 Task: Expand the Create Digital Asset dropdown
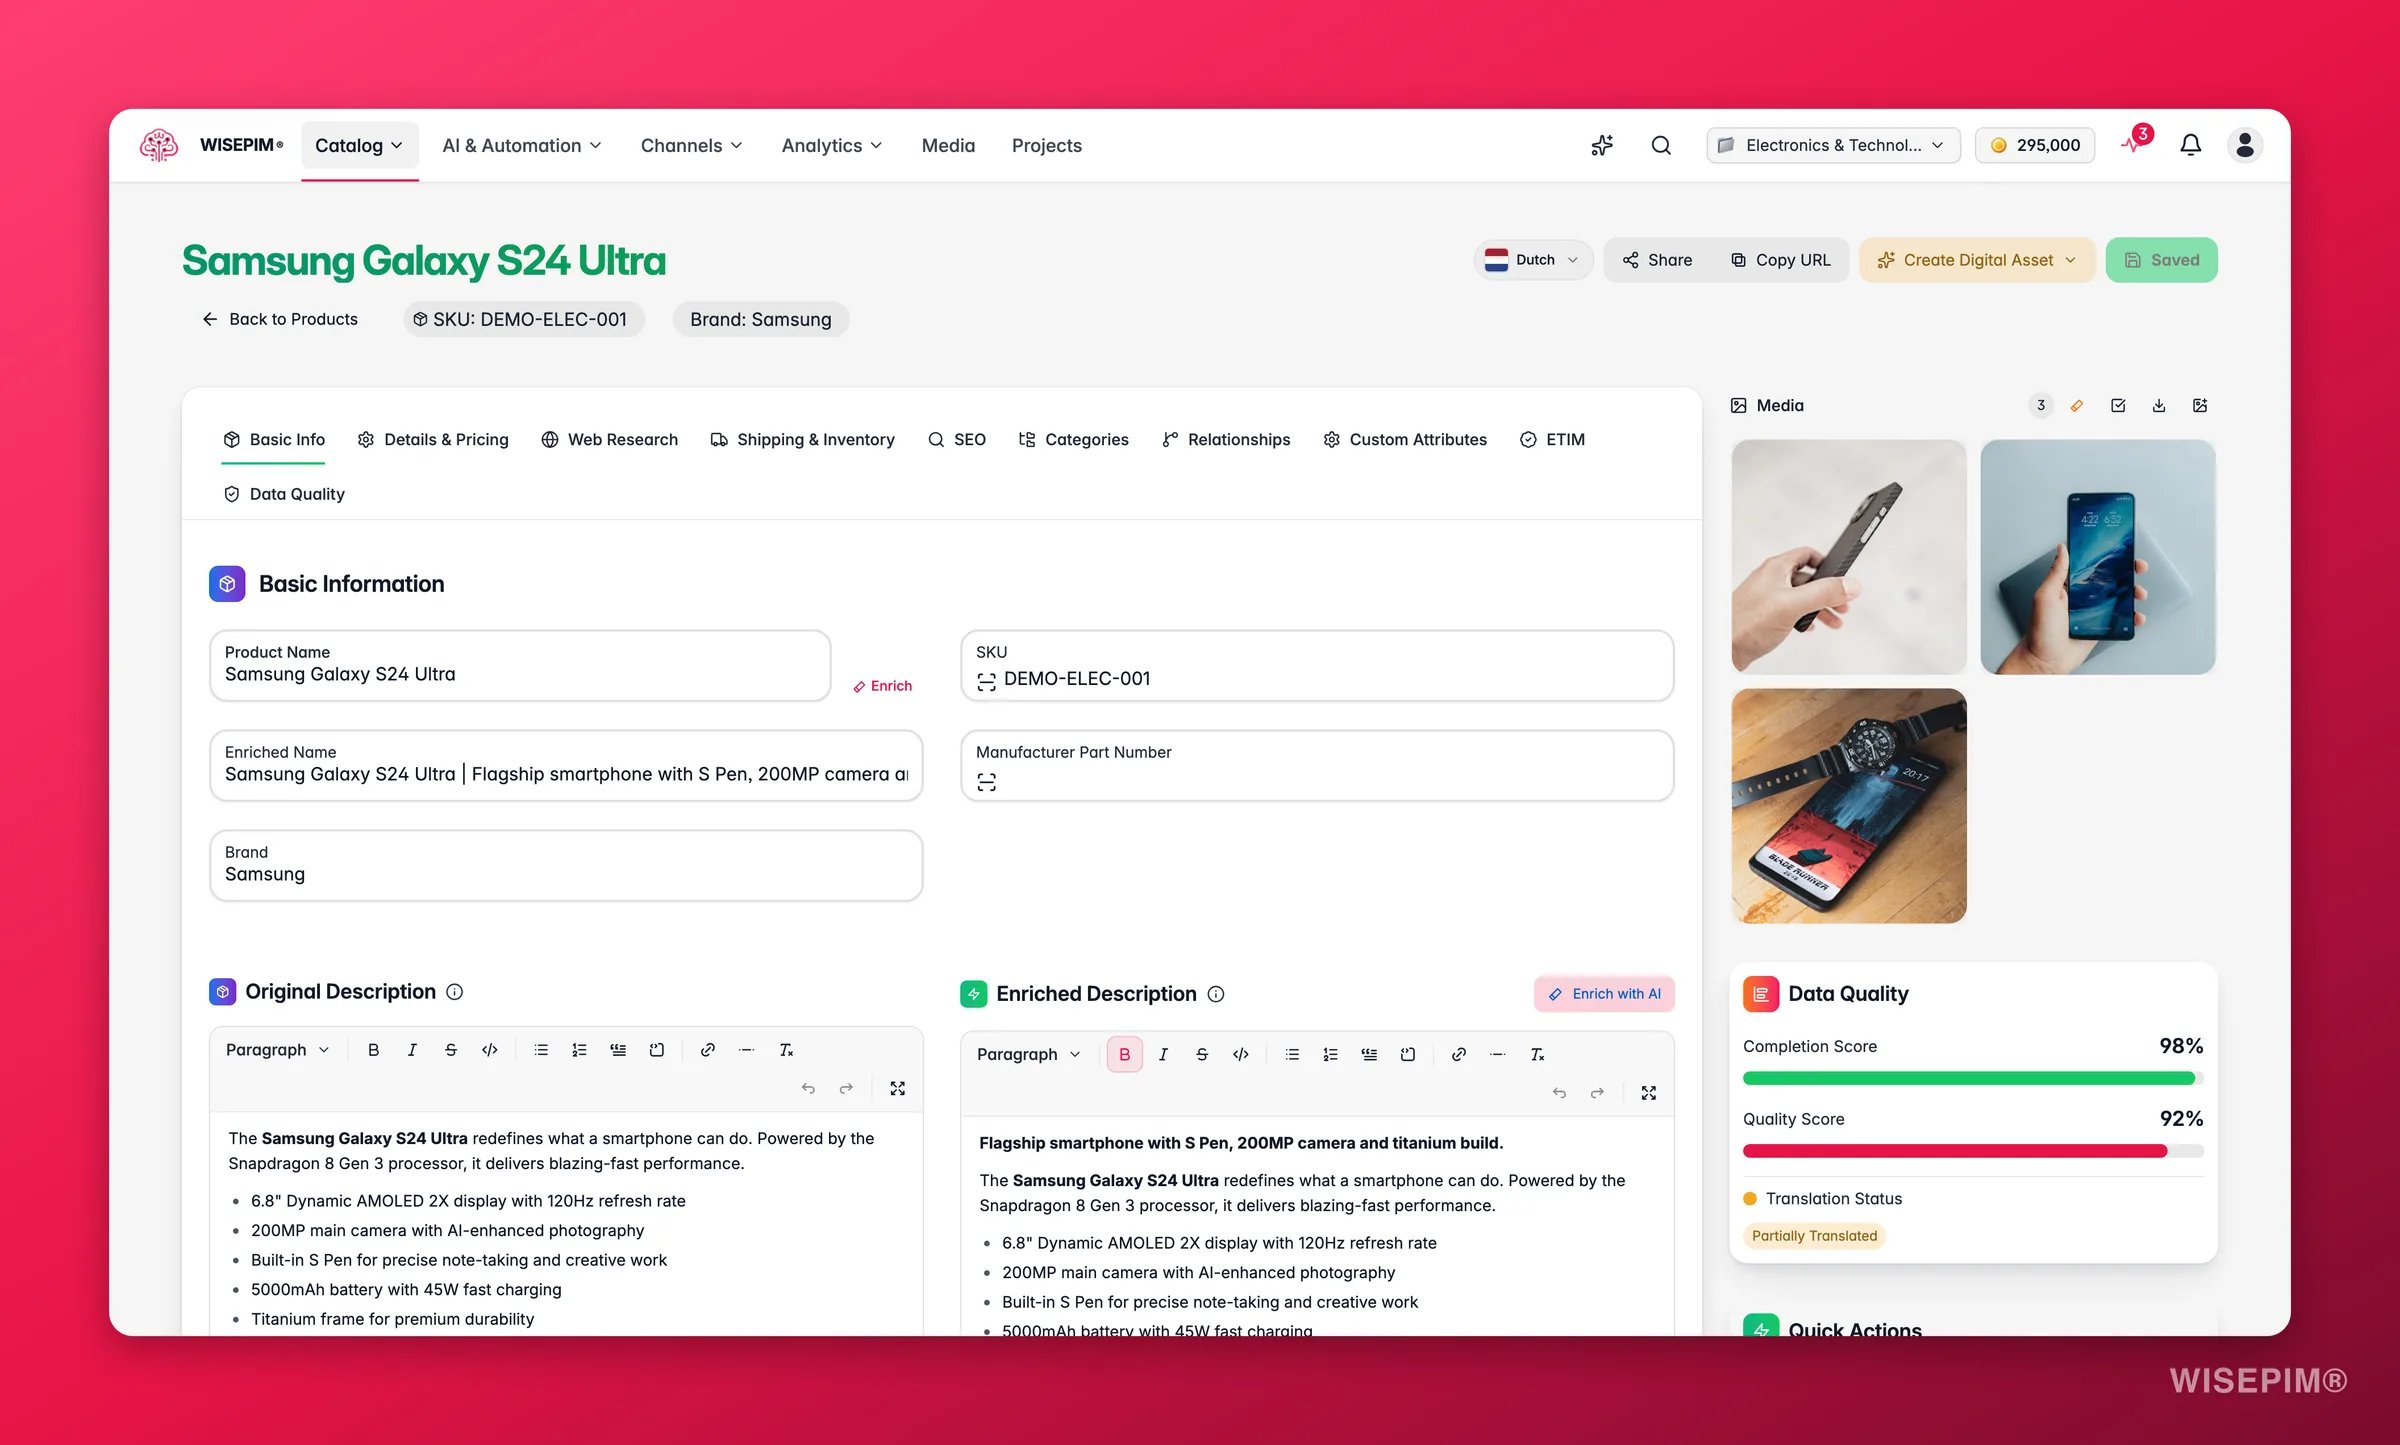coord(1977,260)
